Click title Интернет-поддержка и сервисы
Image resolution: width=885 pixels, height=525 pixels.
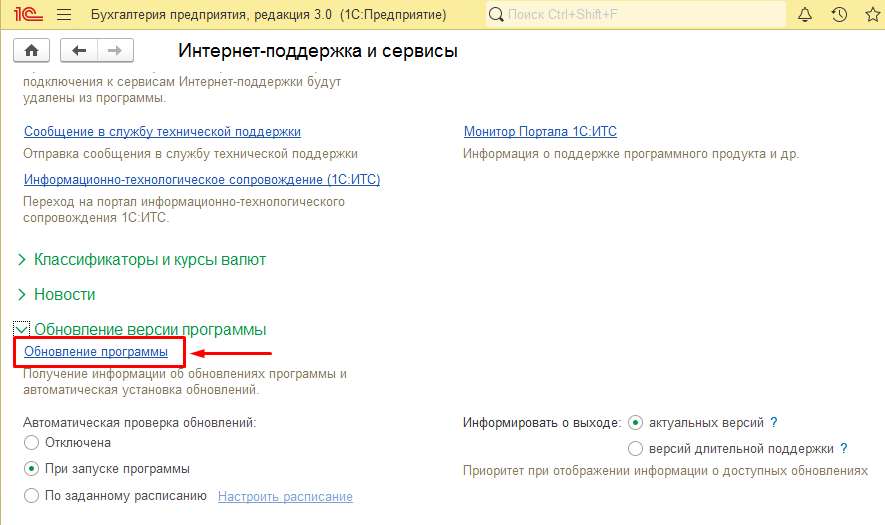pos(318,51)
